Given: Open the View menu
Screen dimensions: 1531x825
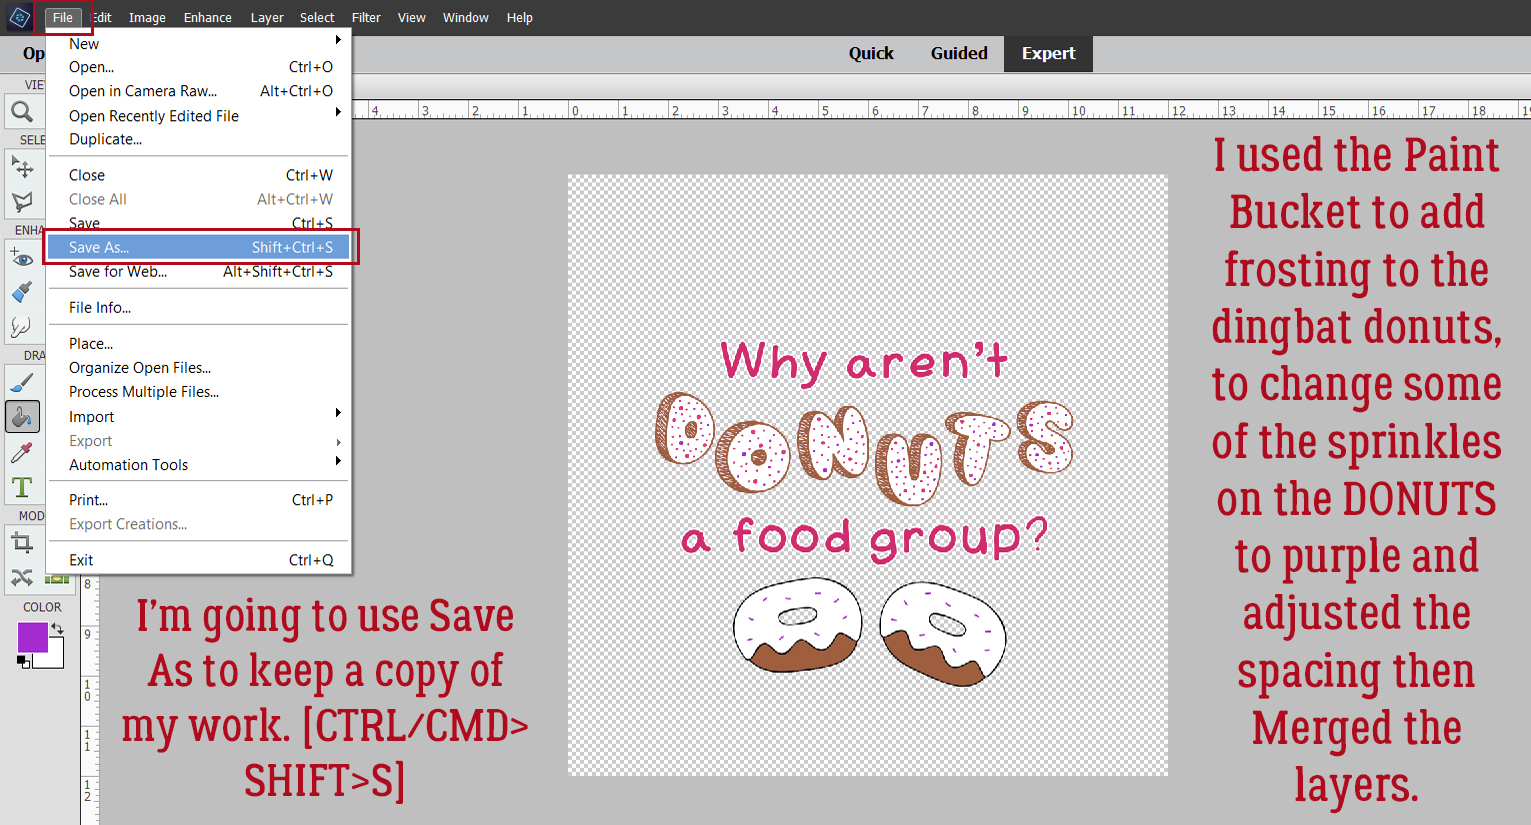Looking at the screenshot, I should click(x=411, y=17).
